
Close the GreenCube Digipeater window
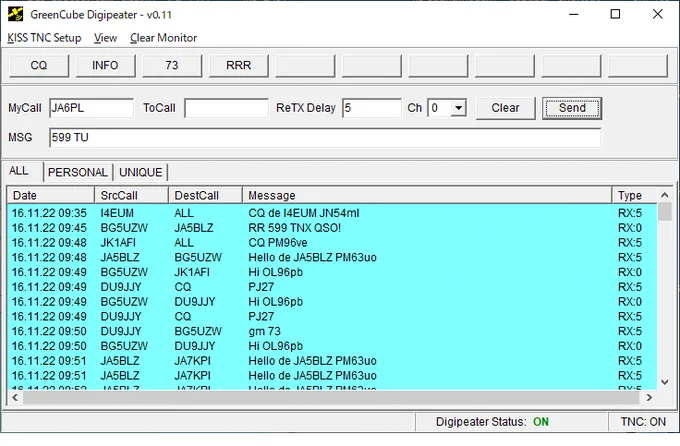[x=657, y=14]
